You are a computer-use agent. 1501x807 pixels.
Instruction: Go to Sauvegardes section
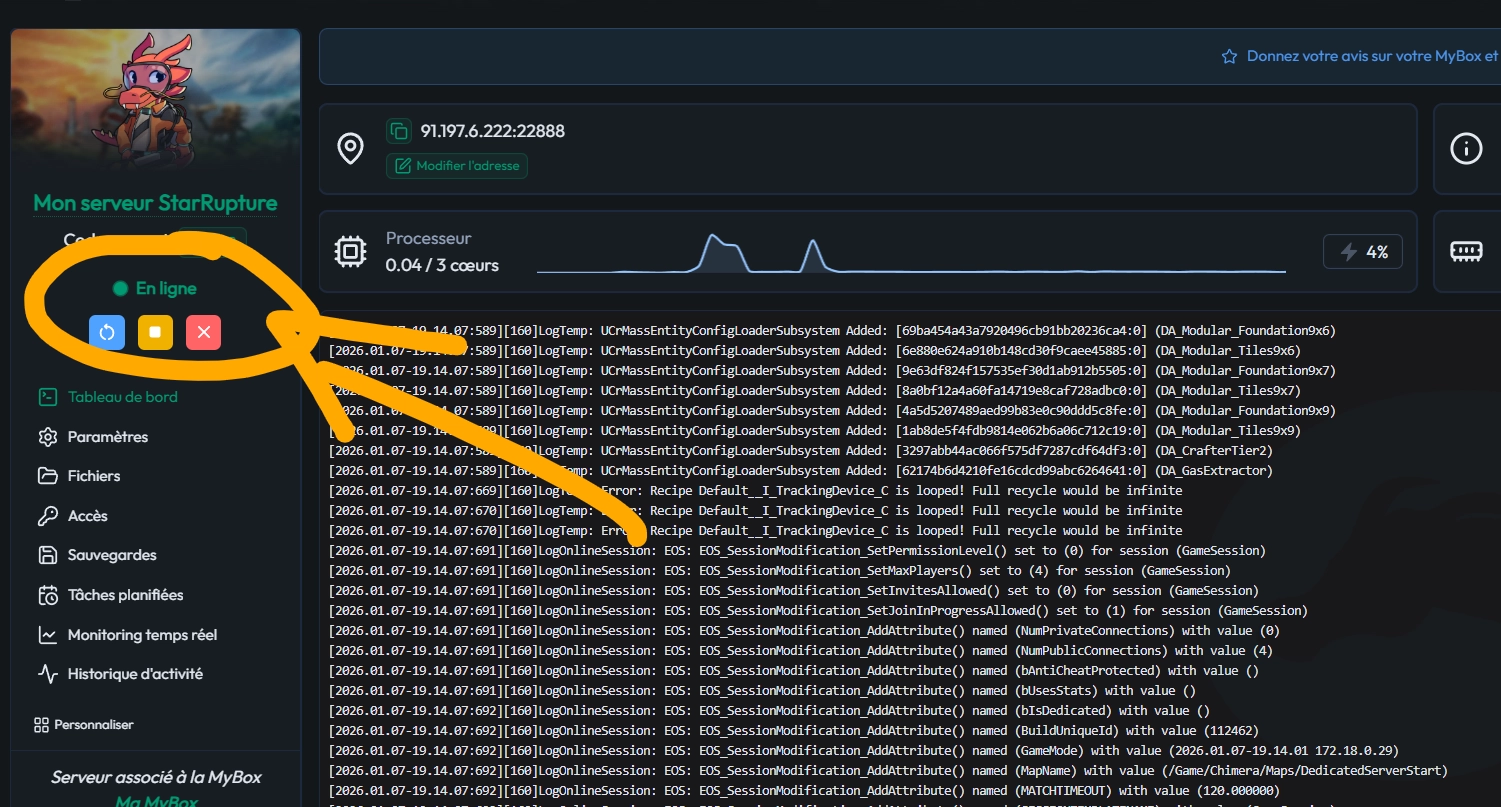click(x=112, y=554)
